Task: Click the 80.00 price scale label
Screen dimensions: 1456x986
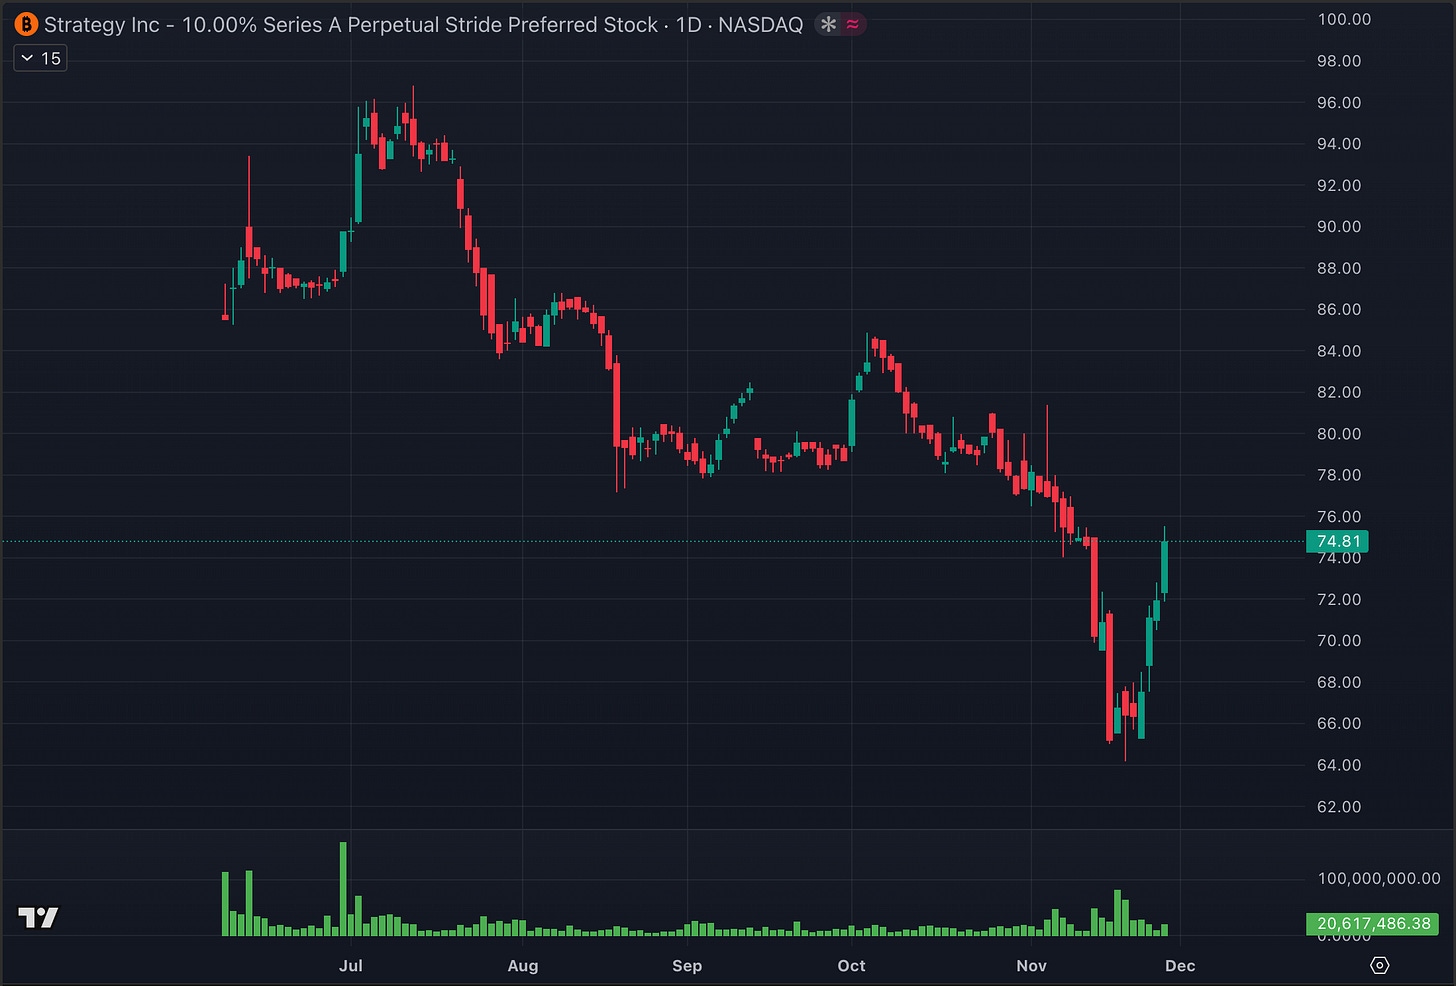Action: [1339, 433]
